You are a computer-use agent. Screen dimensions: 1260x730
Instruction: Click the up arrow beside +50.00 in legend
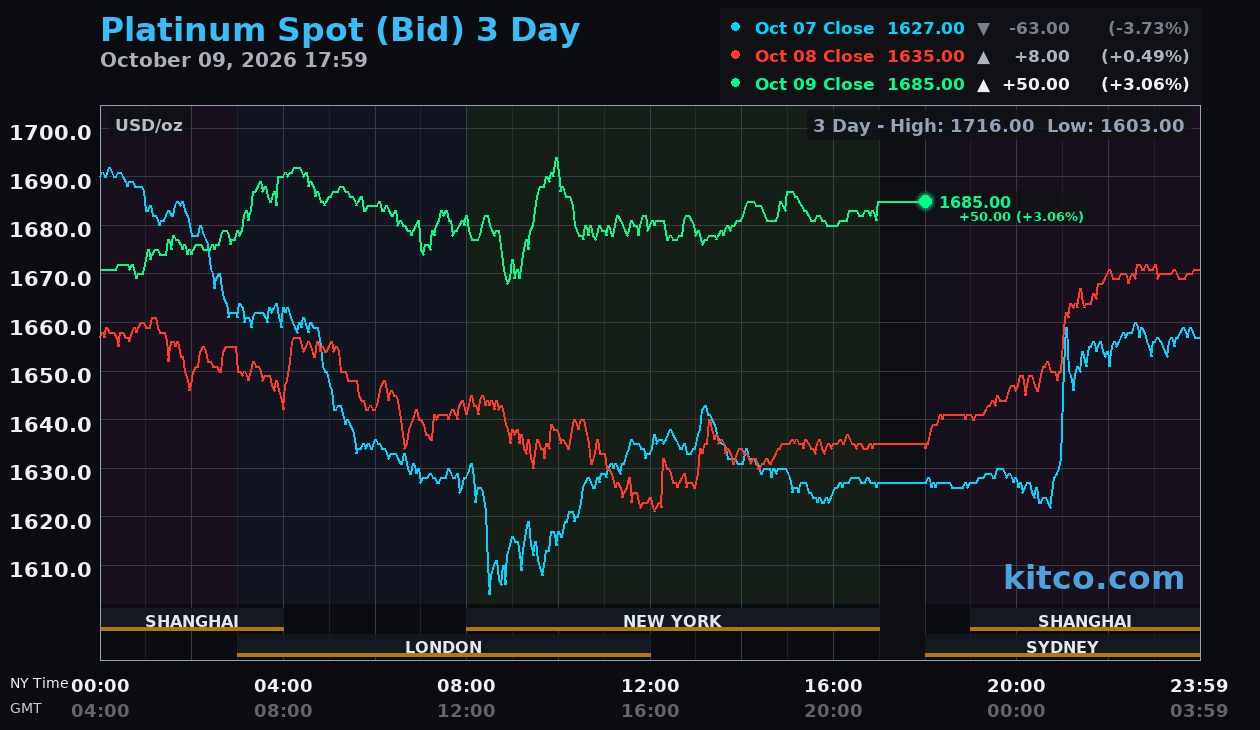point(983,85)
